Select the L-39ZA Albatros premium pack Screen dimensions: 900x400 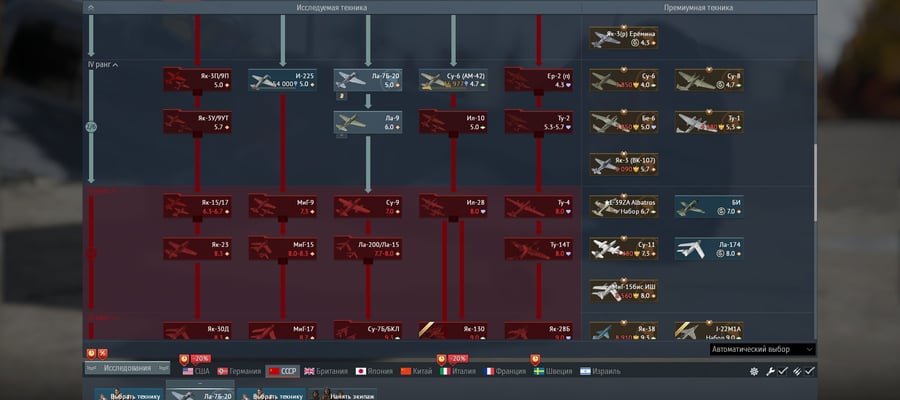[x=624, y=207]
